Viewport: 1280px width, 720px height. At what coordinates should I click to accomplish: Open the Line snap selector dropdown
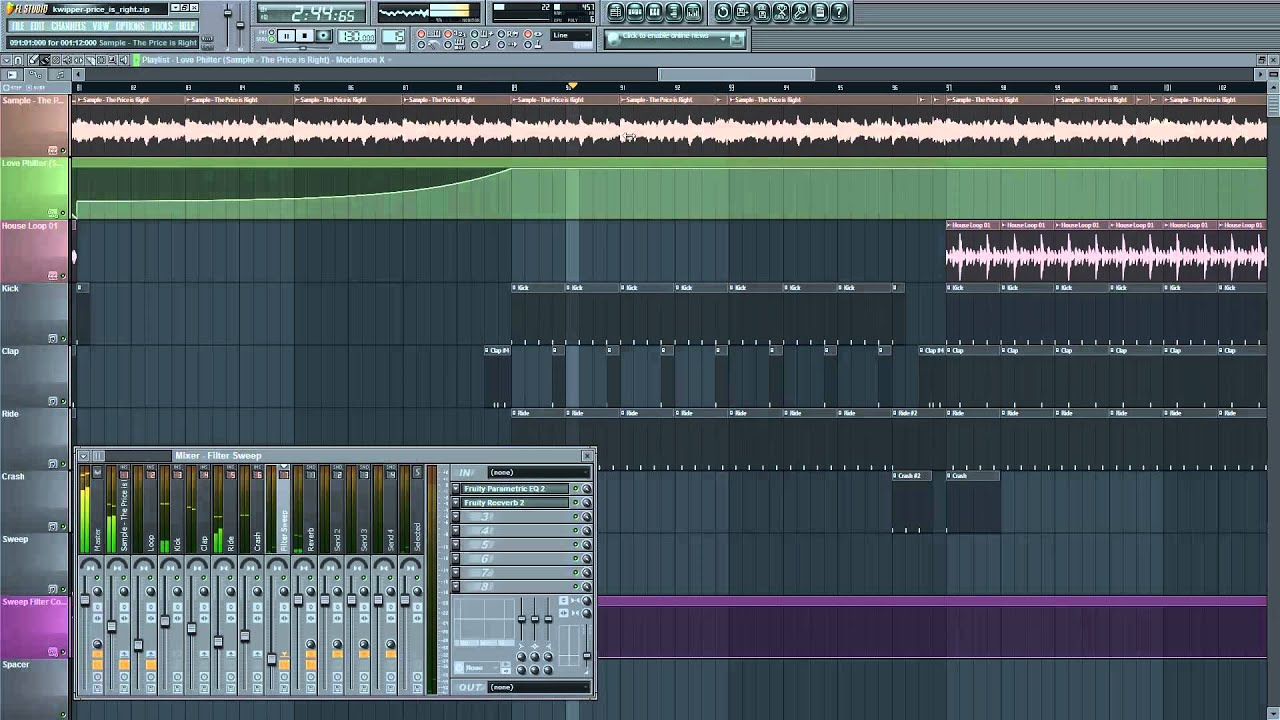[x=572, y=35]
